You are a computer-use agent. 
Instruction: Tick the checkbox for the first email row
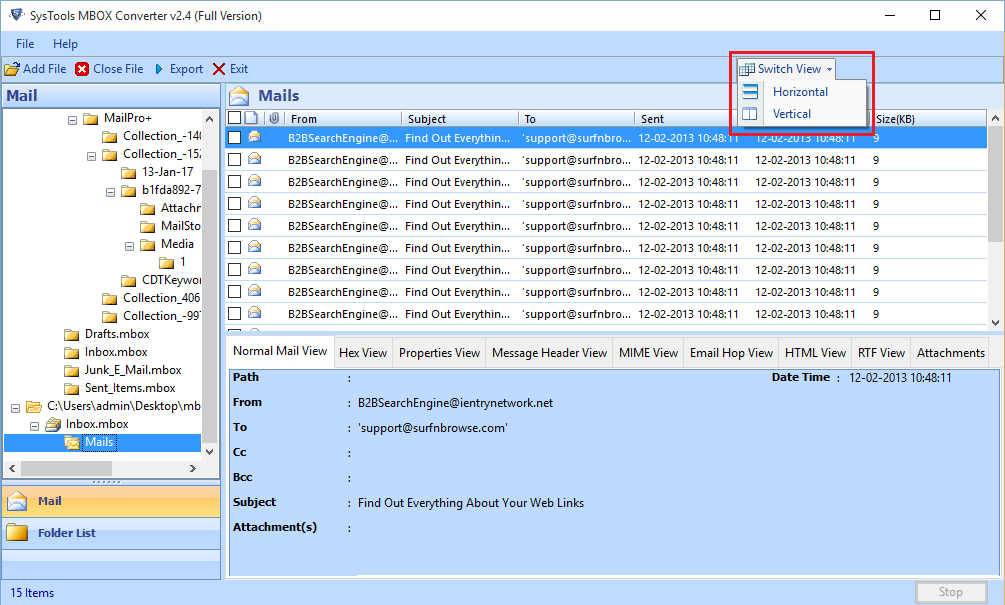click(x=234, y=137)
